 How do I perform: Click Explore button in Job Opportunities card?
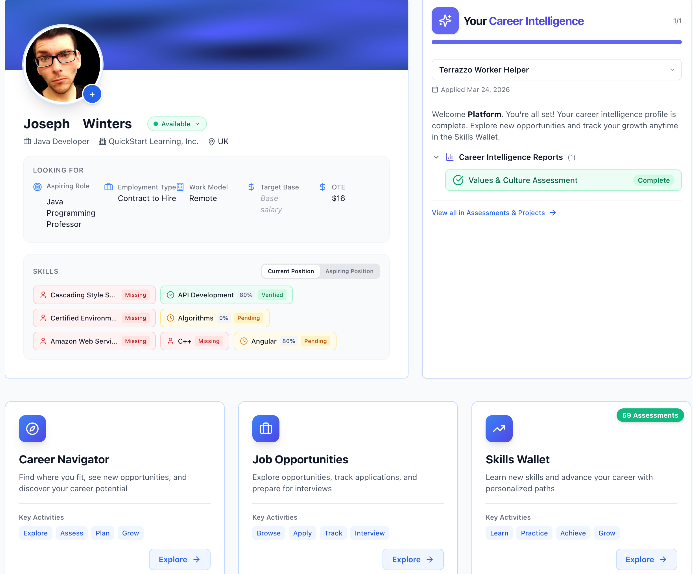(412, 559)
